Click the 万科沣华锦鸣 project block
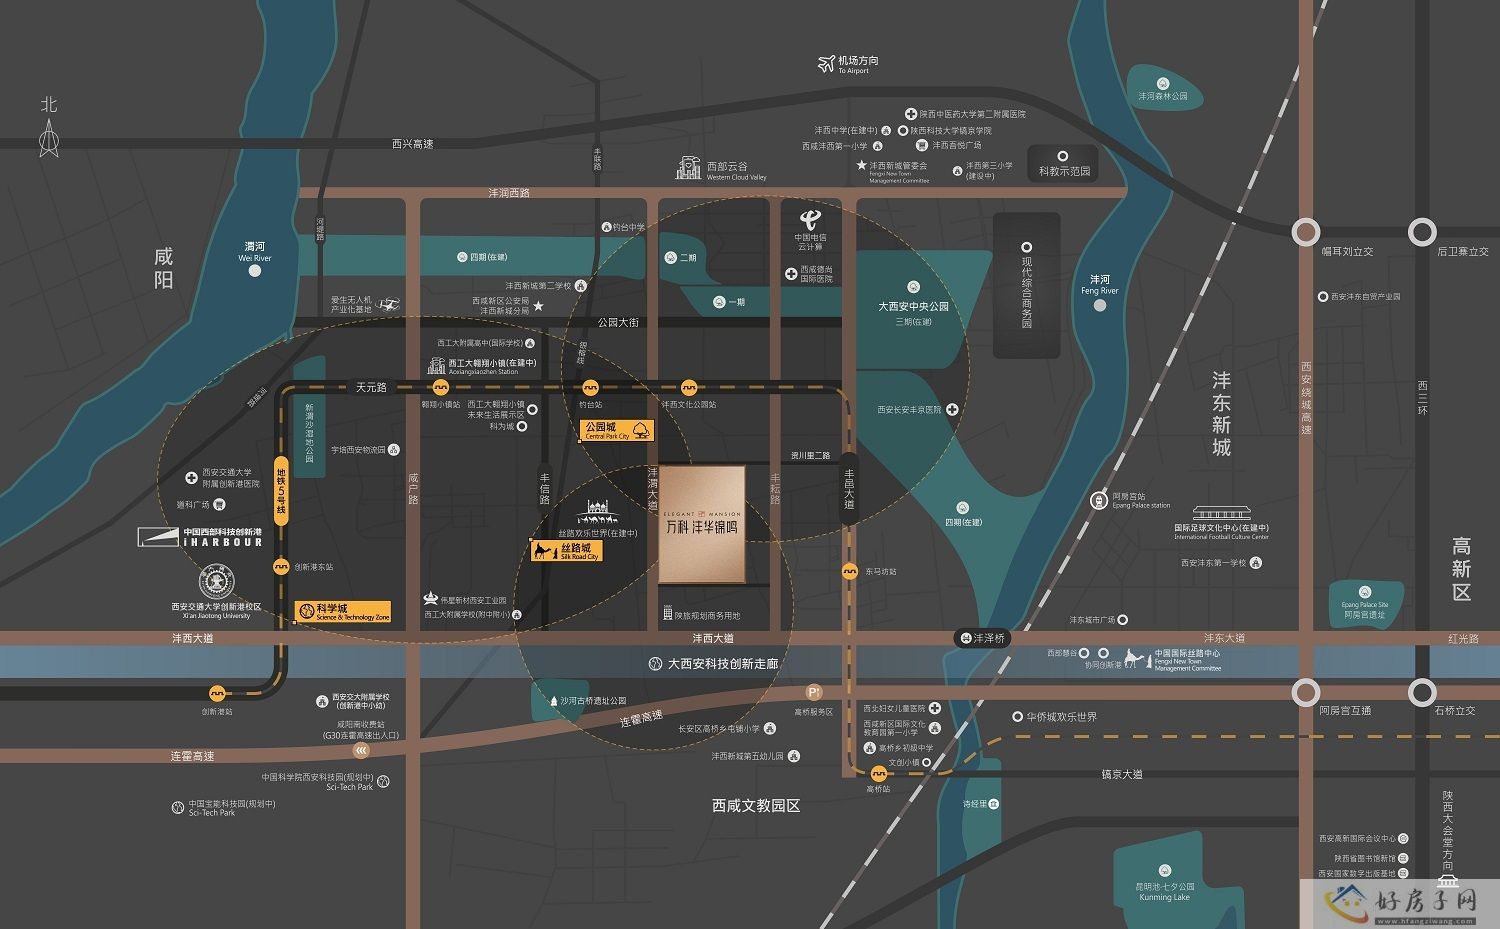Viewport: 1500px width, 929px height. click(702, 524)
